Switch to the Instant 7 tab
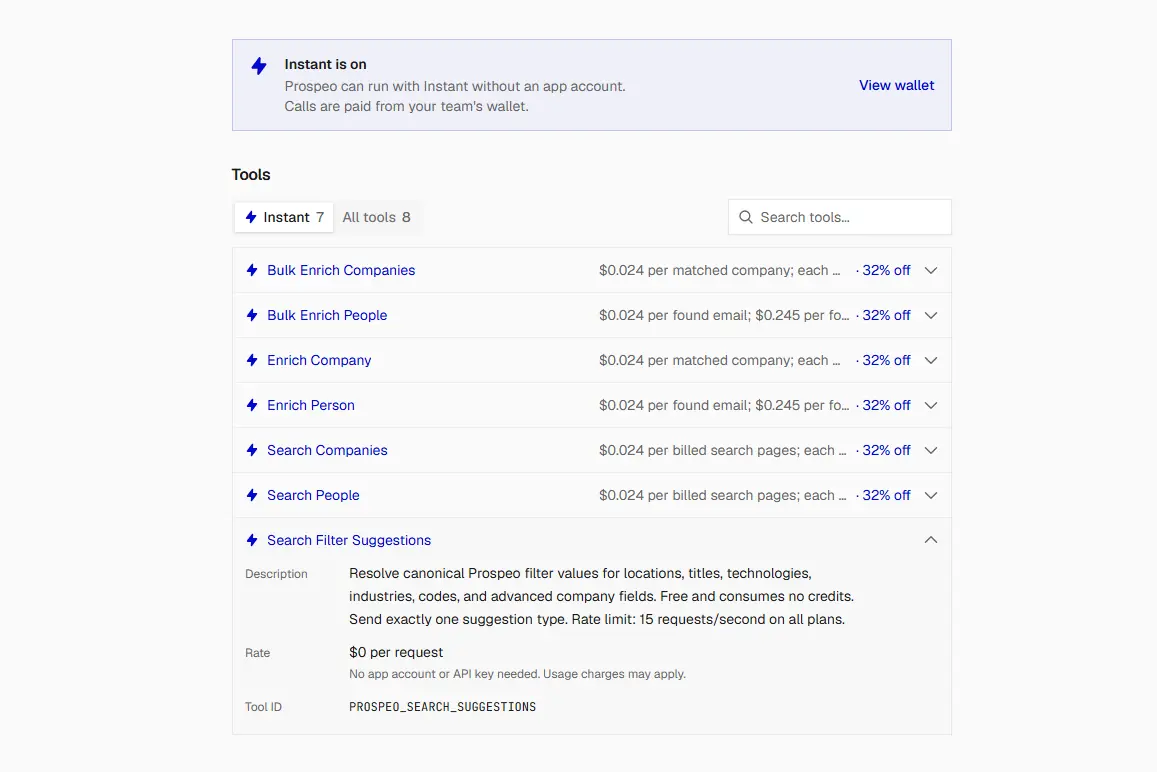 tap(284, 217)
